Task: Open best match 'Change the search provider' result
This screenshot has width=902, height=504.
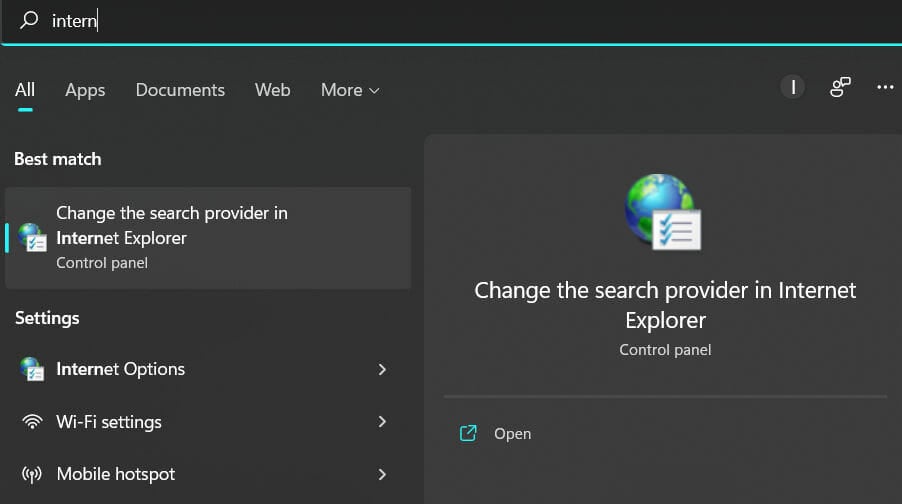Action: tap(208, 238)
